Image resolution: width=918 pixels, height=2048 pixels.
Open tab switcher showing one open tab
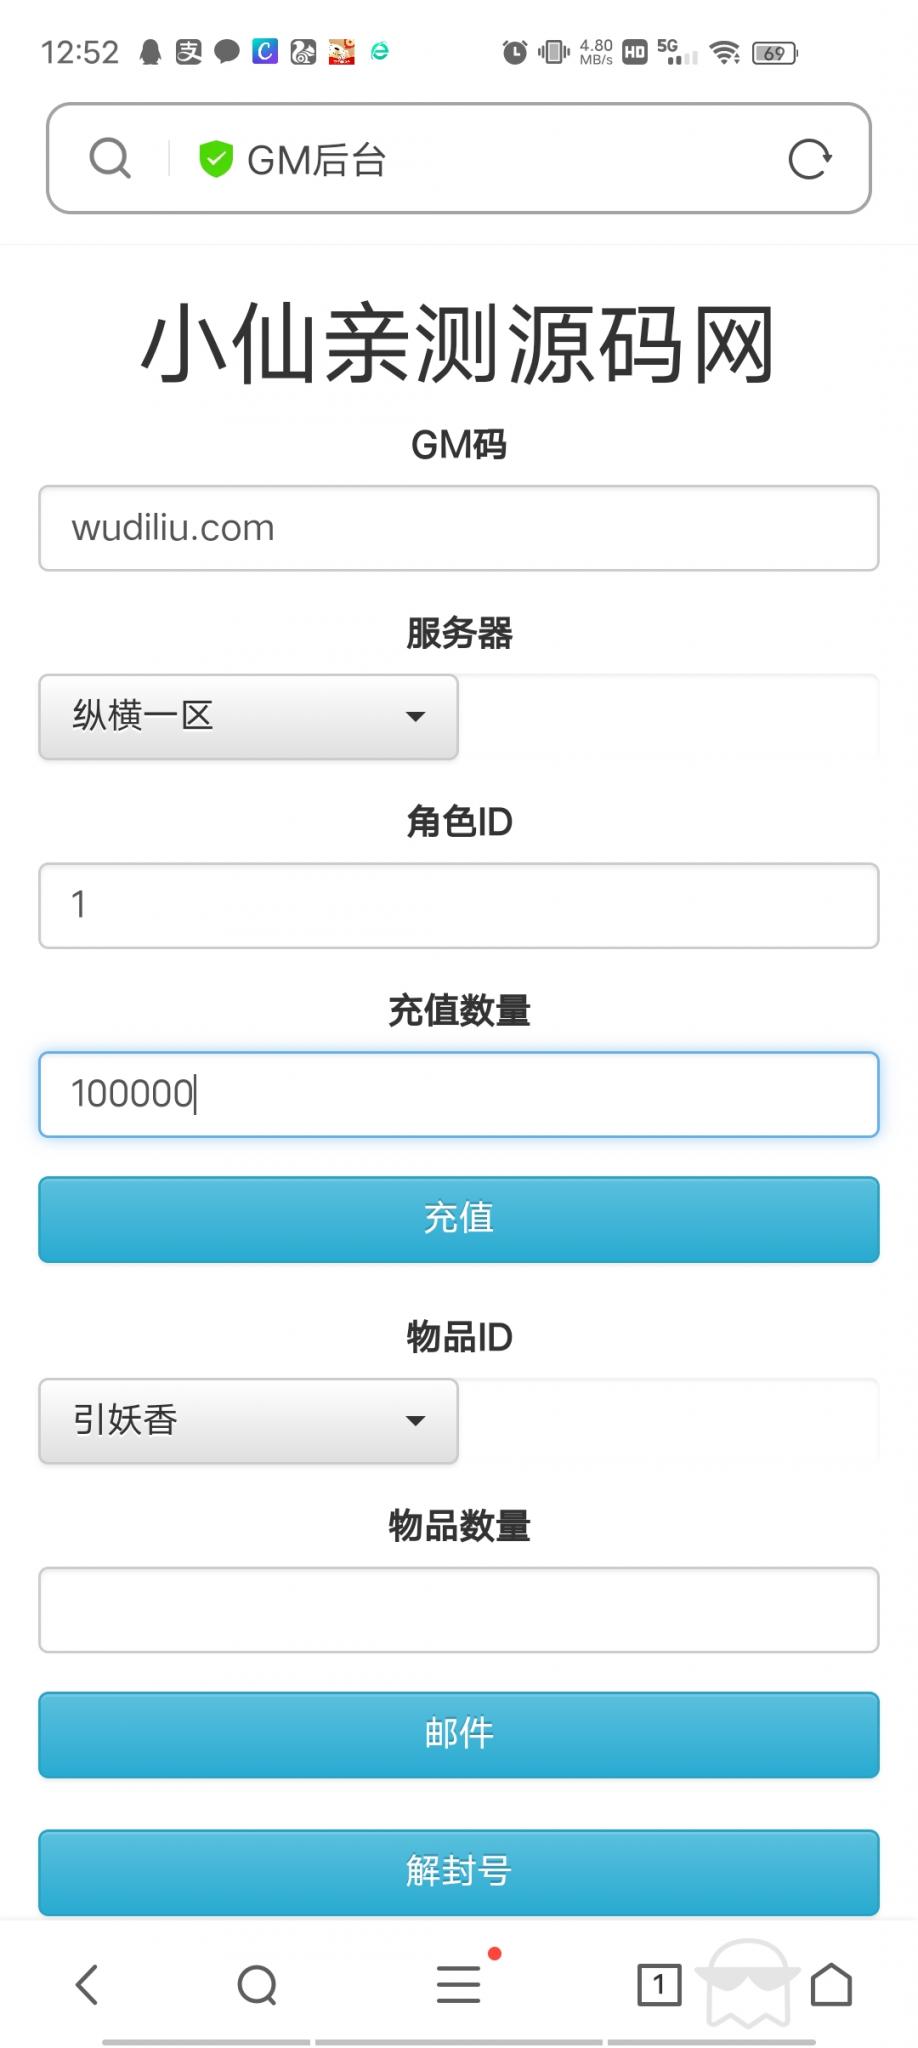point(659,1986)
